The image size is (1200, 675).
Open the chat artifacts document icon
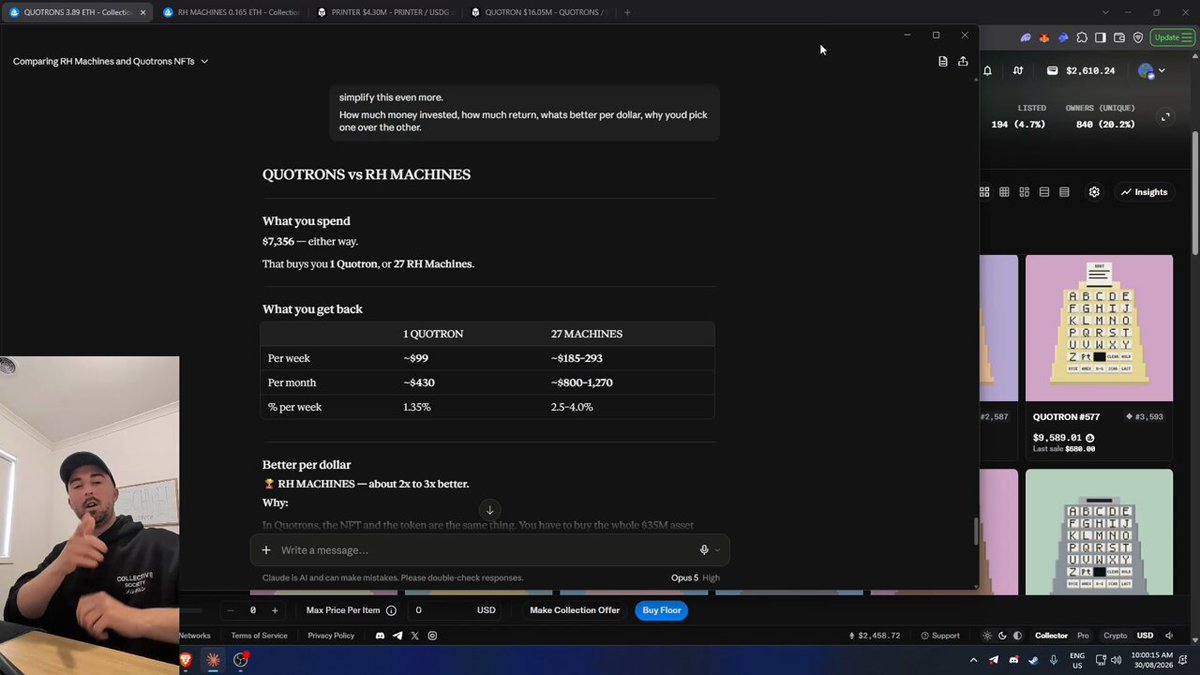click(x=943, y=61)
